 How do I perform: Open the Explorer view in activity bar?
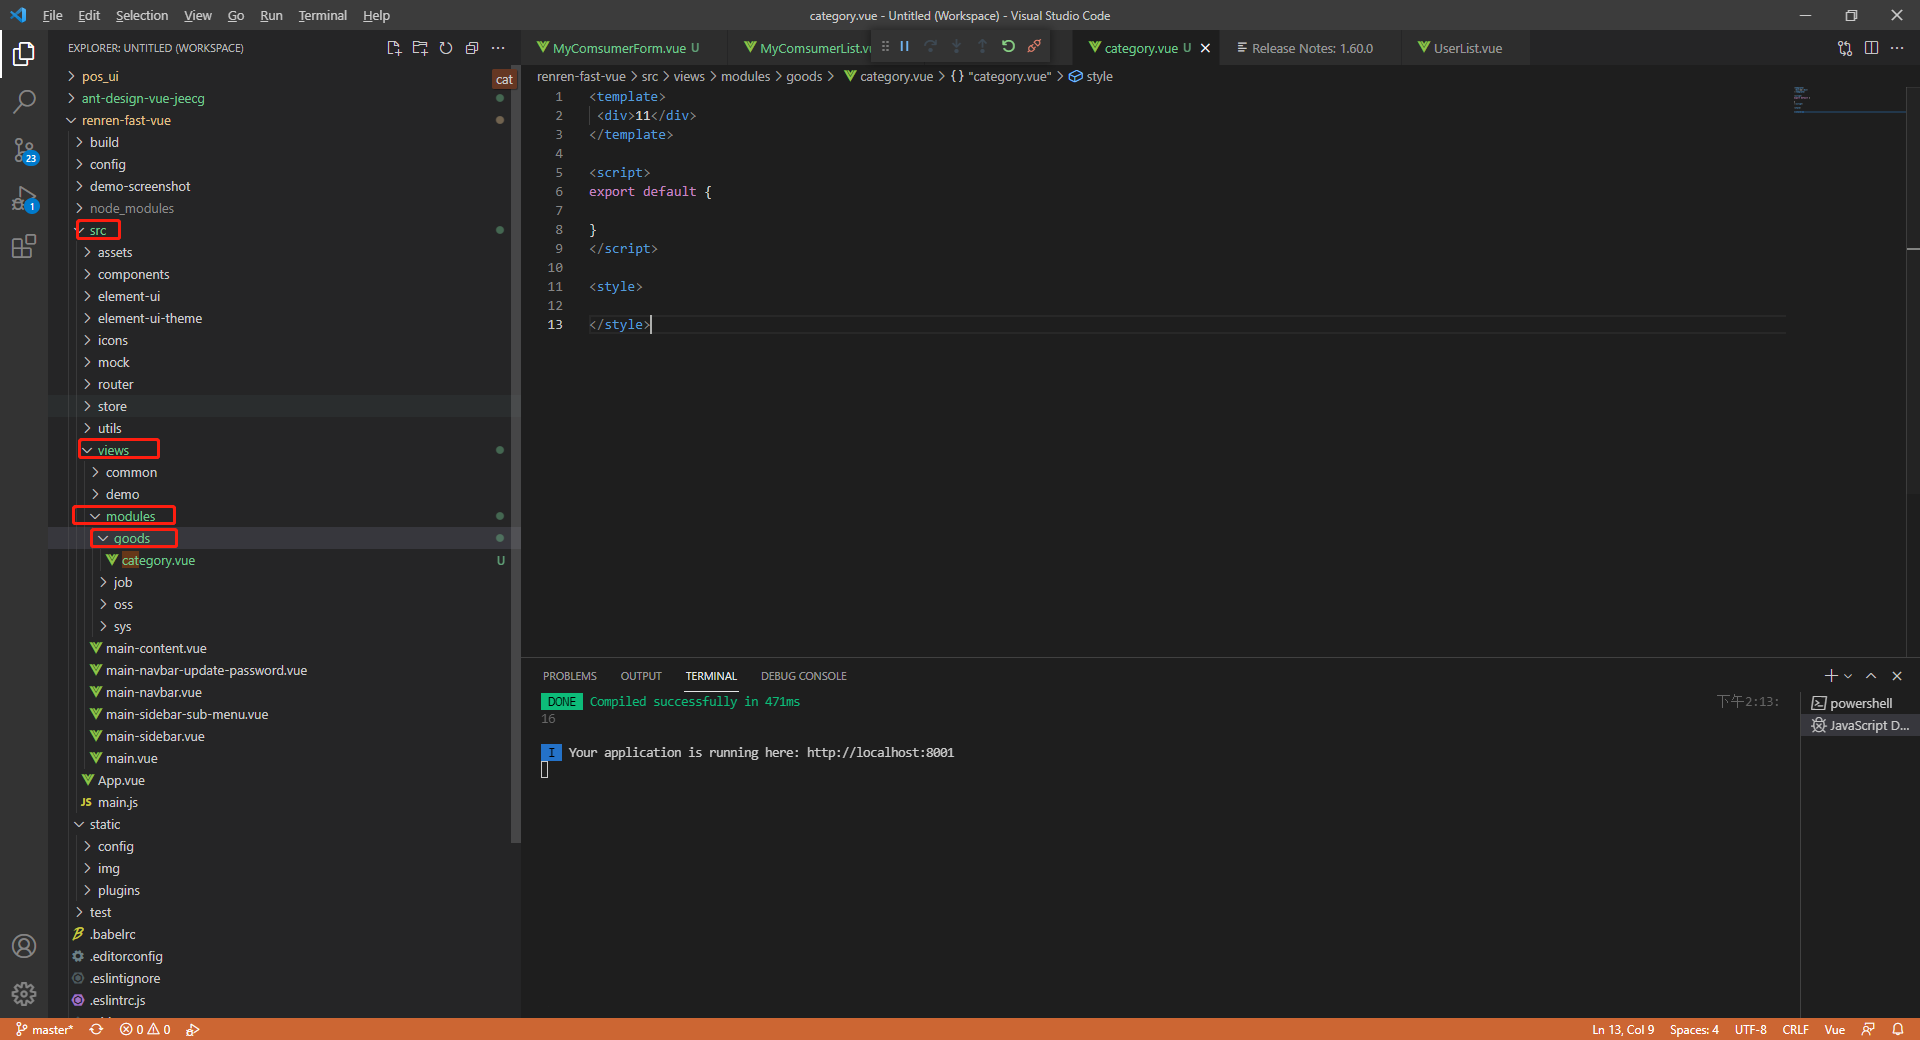[x=24, y=54]
